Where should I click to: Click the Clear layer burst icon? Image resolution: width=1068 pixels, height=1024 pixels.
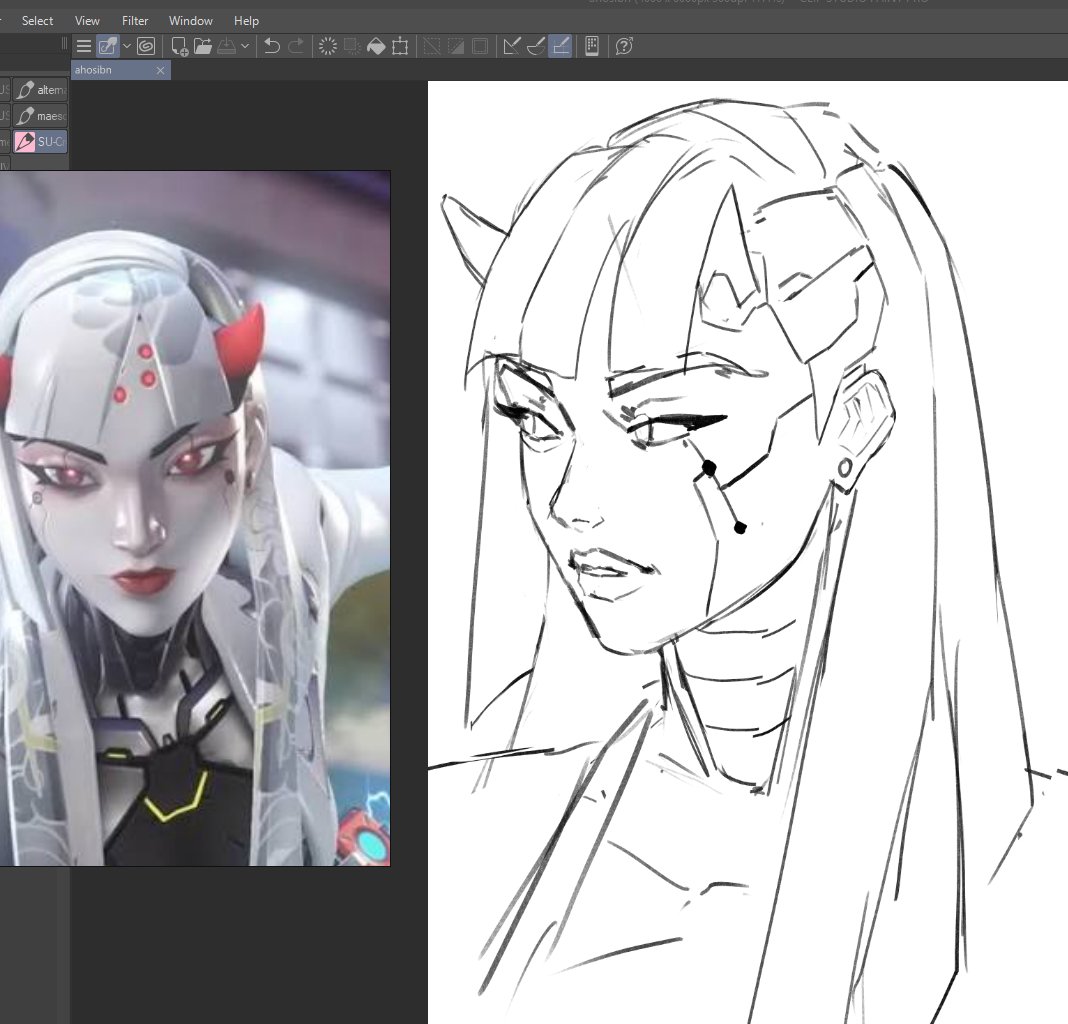(x=328, y=46)
